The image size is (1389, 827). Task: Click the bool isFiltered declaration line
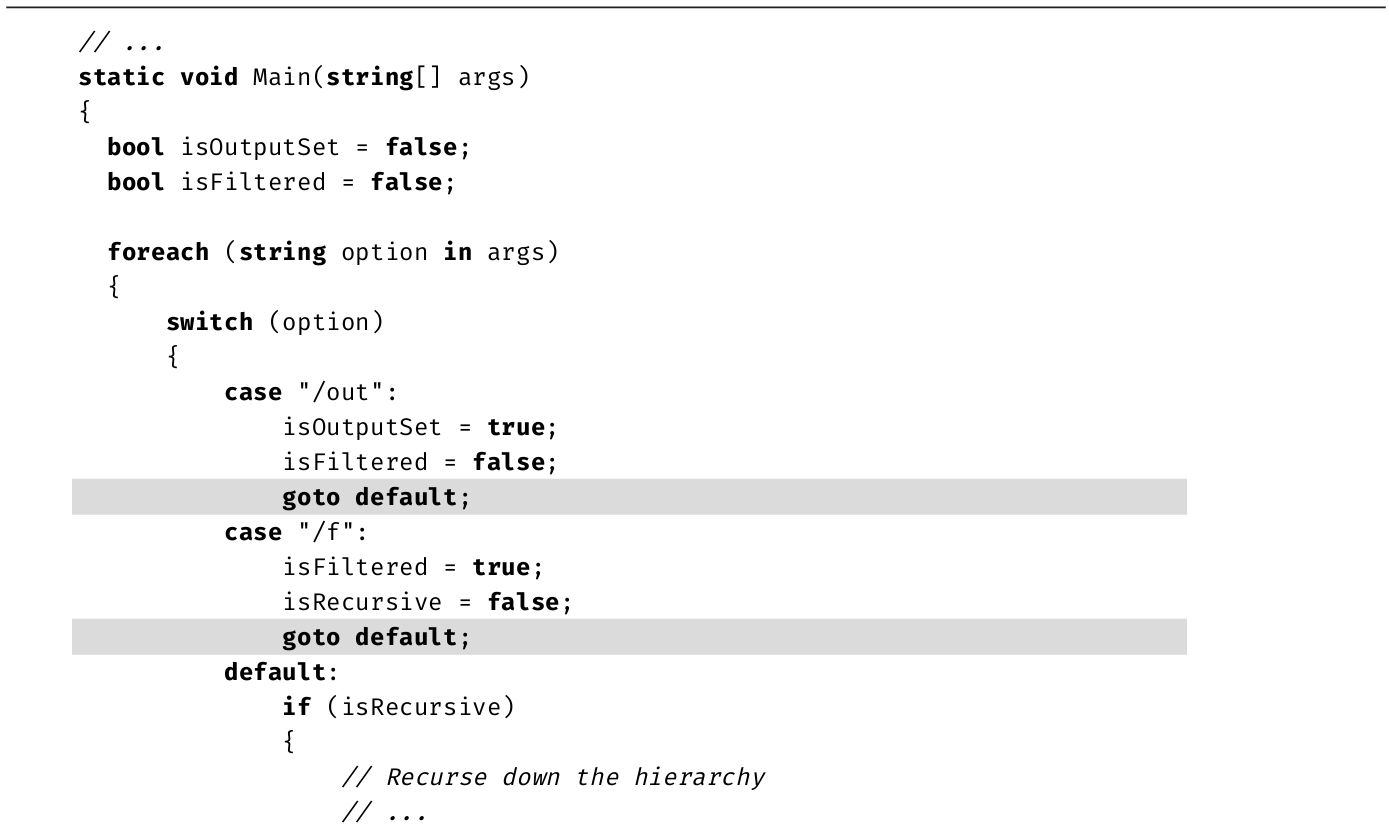[280, 182]
